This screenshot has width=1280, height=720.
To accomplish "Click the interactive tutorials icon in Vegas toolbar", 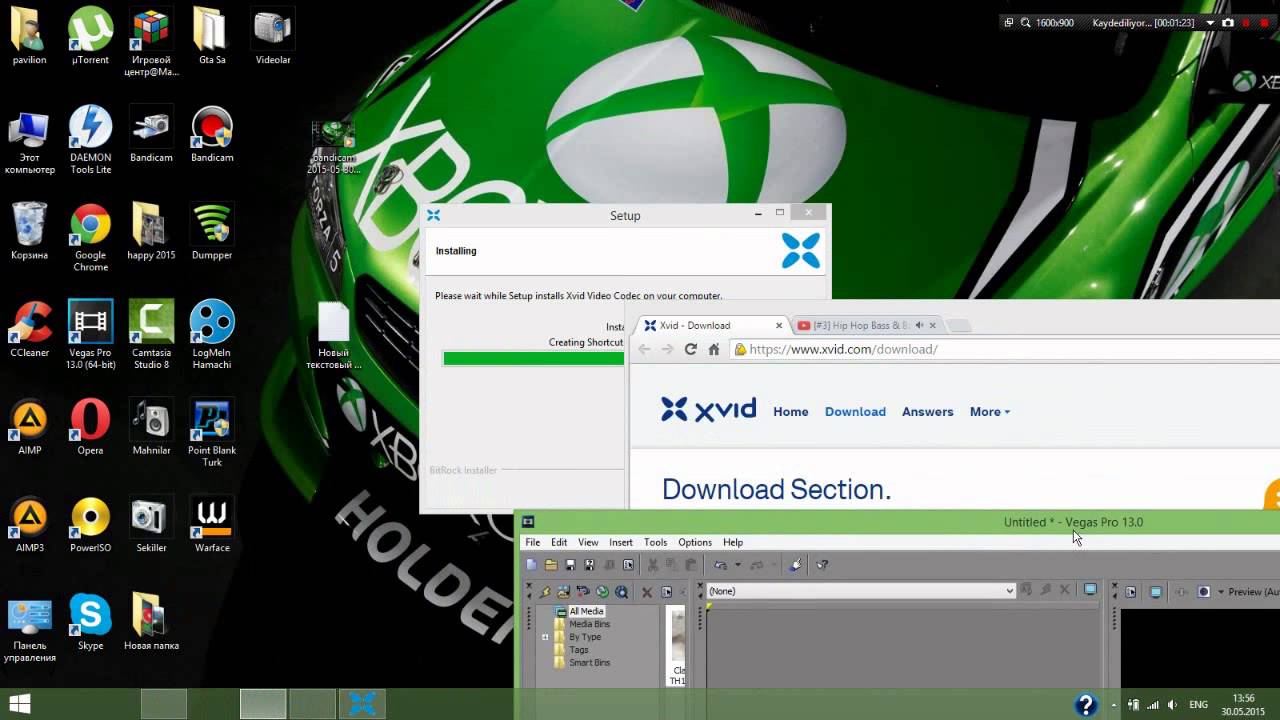I will 795,565.
